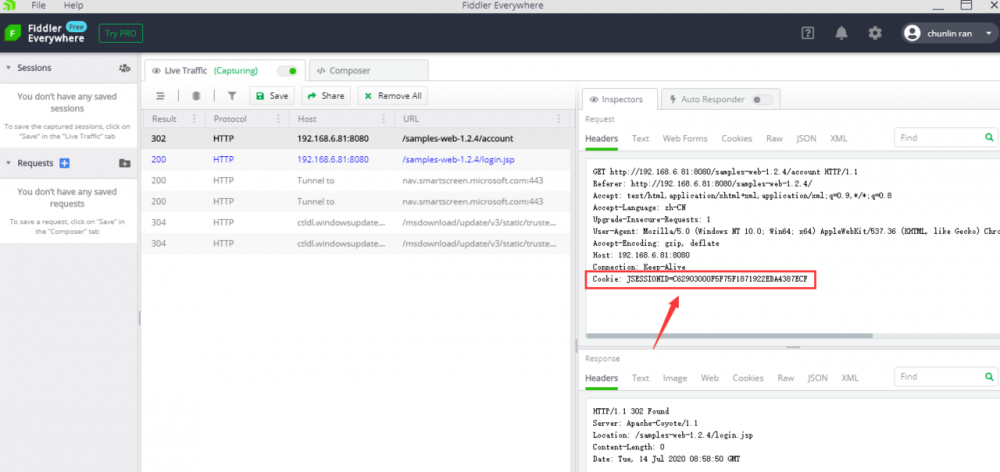
Task: Select the Request Headers tab
Action: pos(601,138)
